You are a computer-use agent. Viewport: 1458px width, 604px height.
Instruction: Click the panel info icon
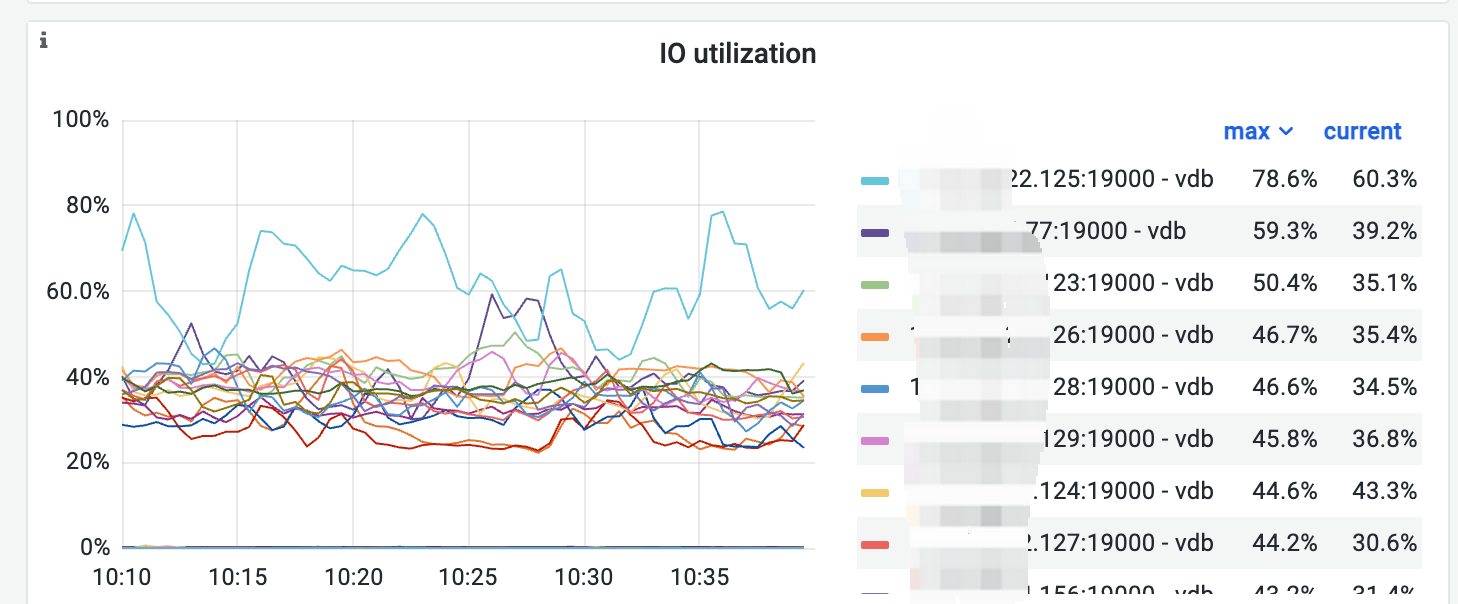pyautogui.click(x=43, y=41)
